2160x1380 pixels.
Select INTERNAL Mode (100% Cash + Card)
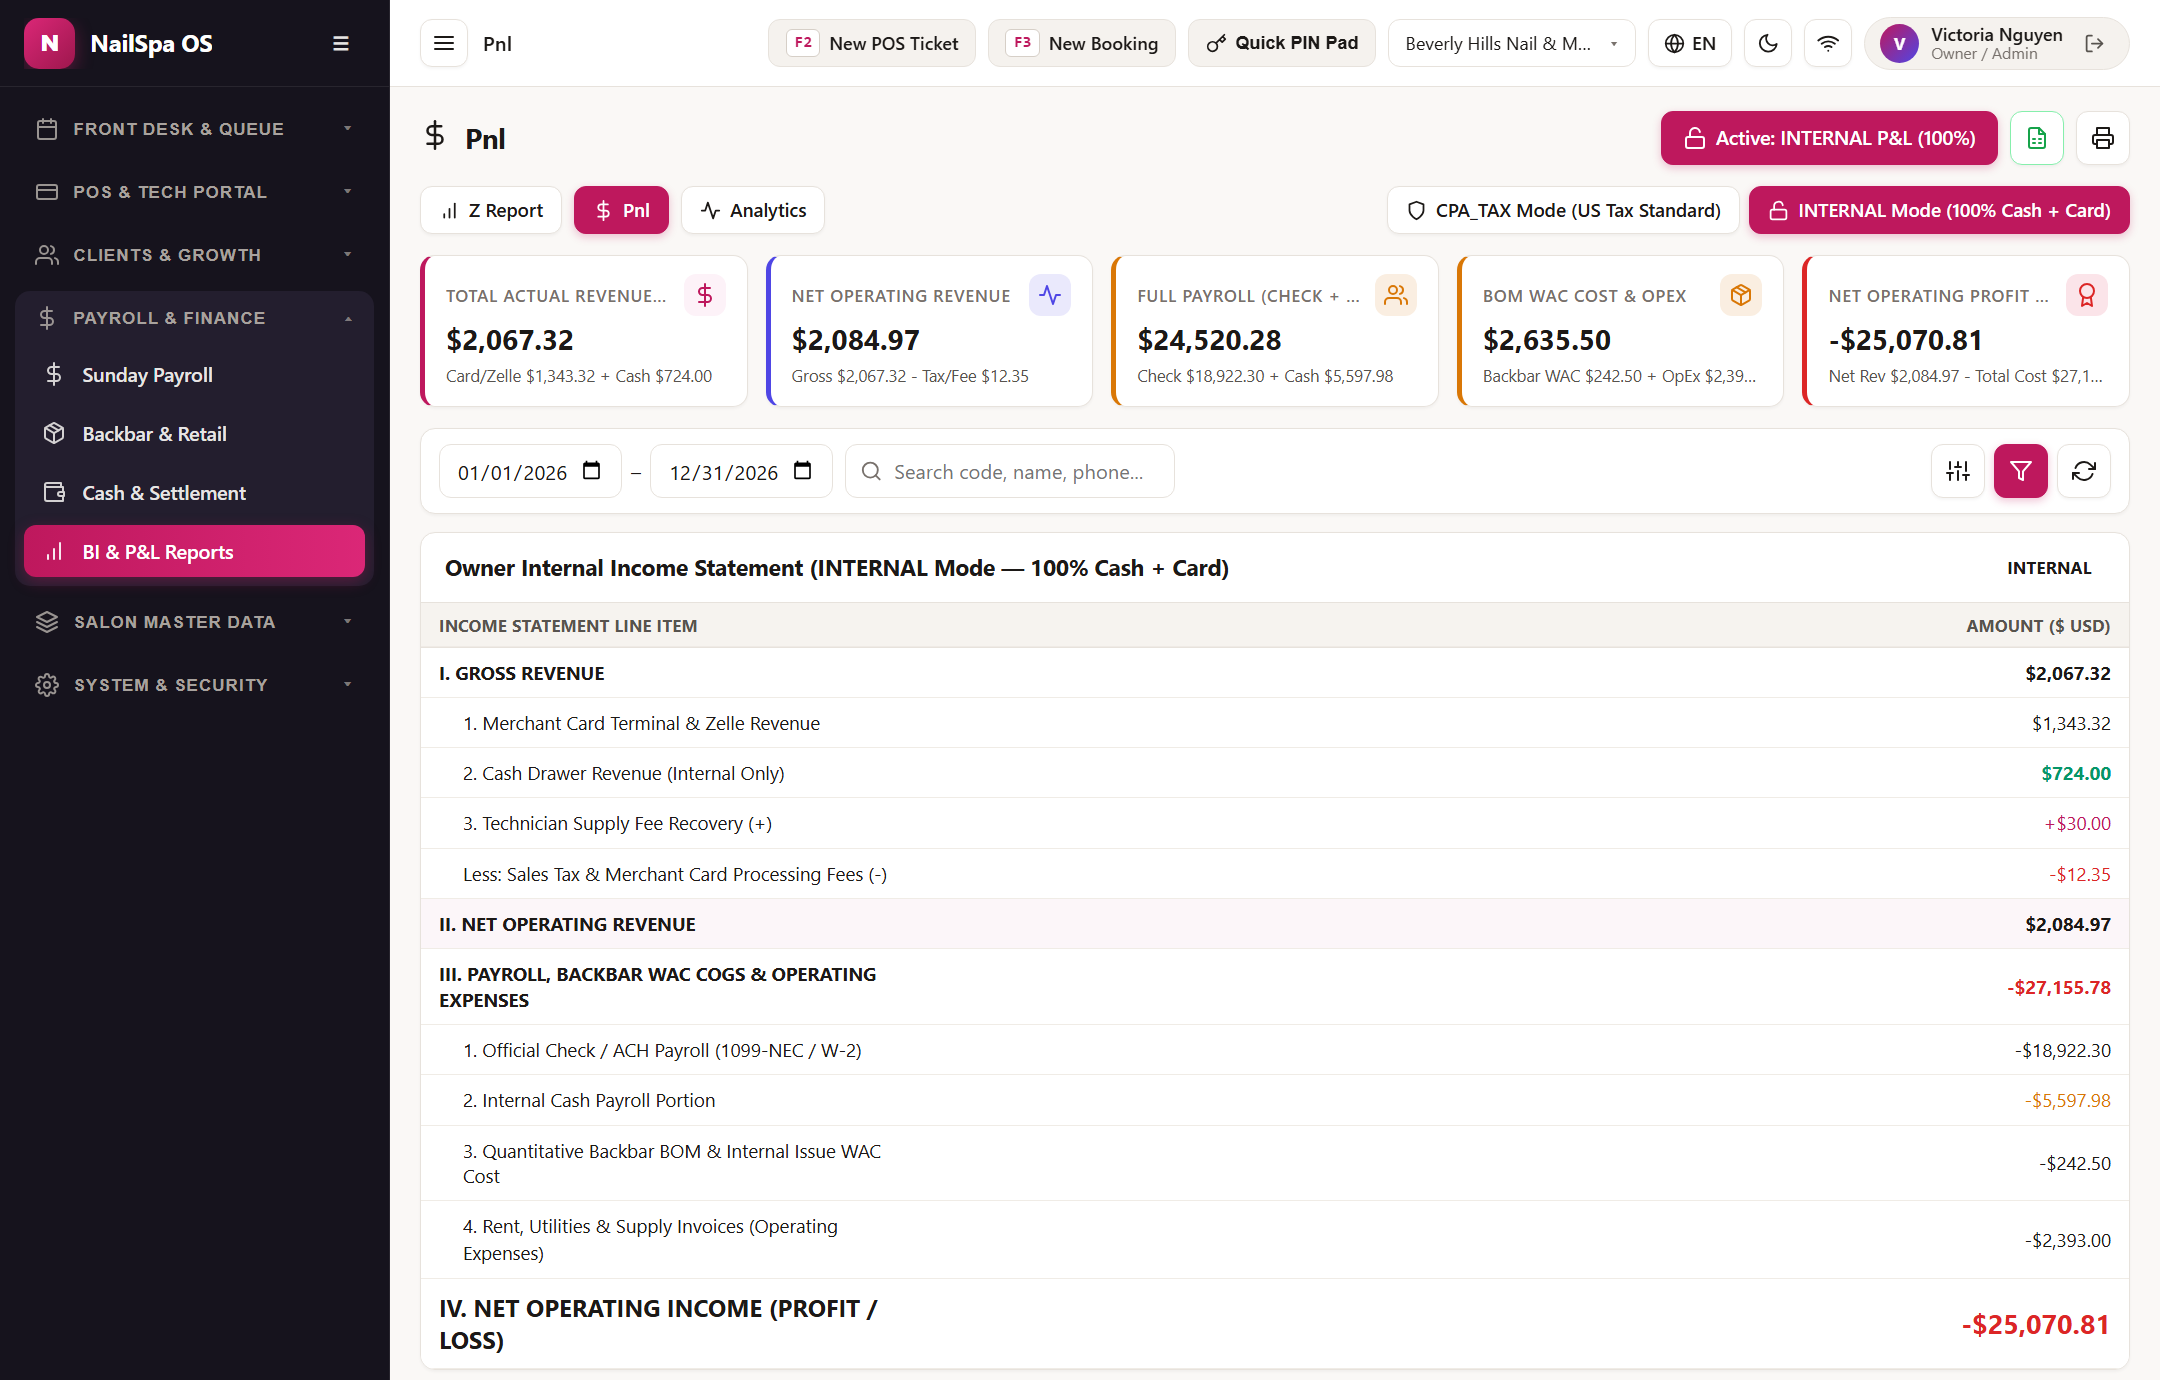(1939, 210)
